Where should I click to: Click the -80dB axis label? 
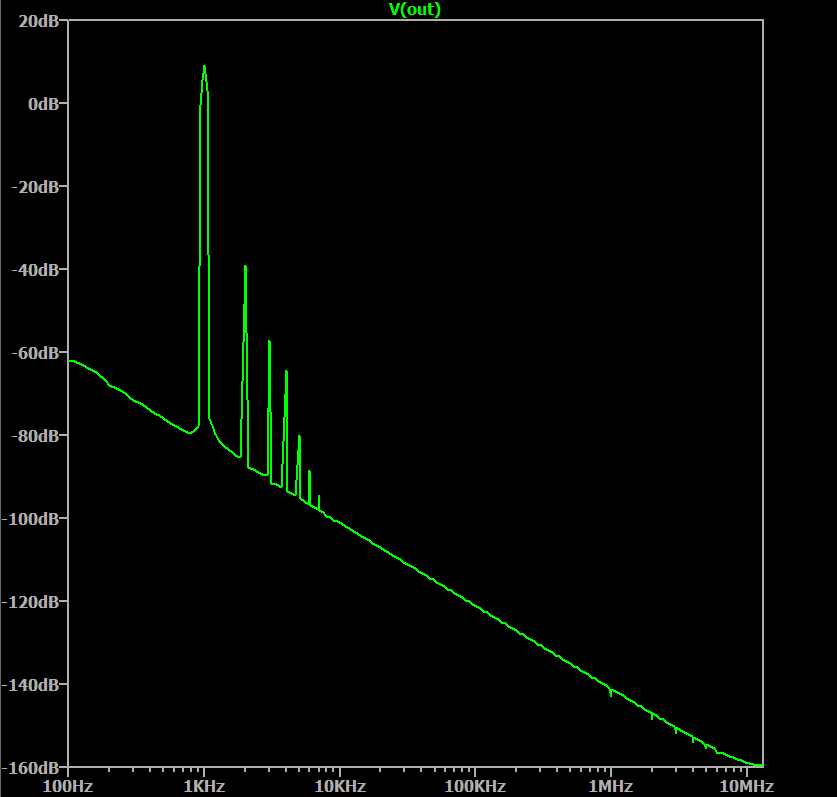[x=35, y=436]
